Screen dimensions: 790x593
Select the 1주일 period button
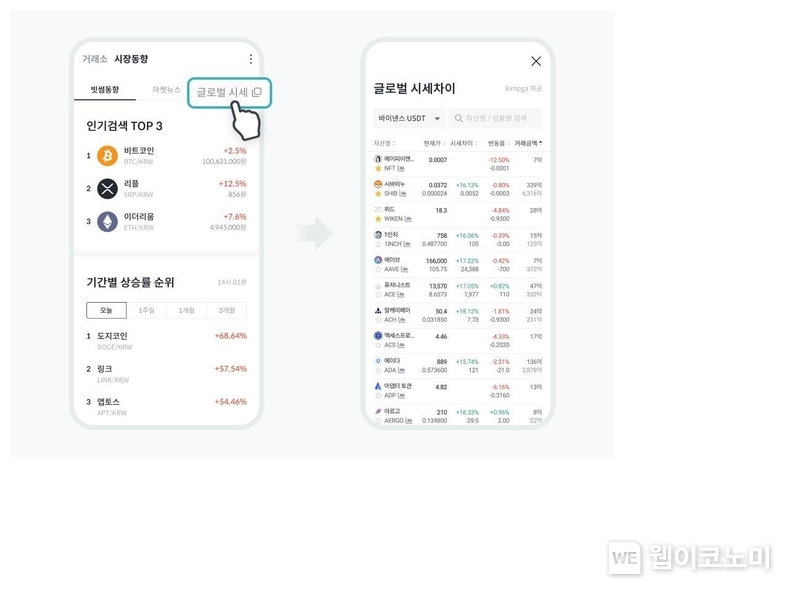pos(147,310)
